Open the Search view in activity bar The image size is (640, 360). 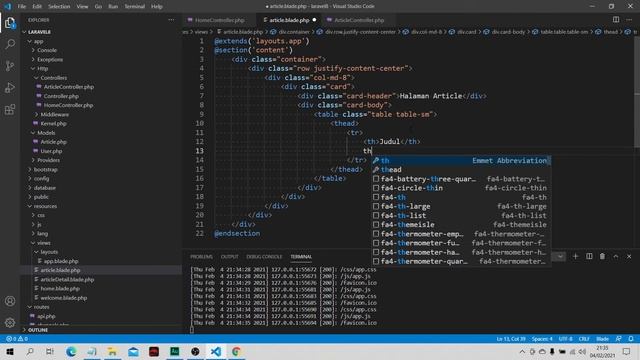pyautogui.click(x=10, y=44)
